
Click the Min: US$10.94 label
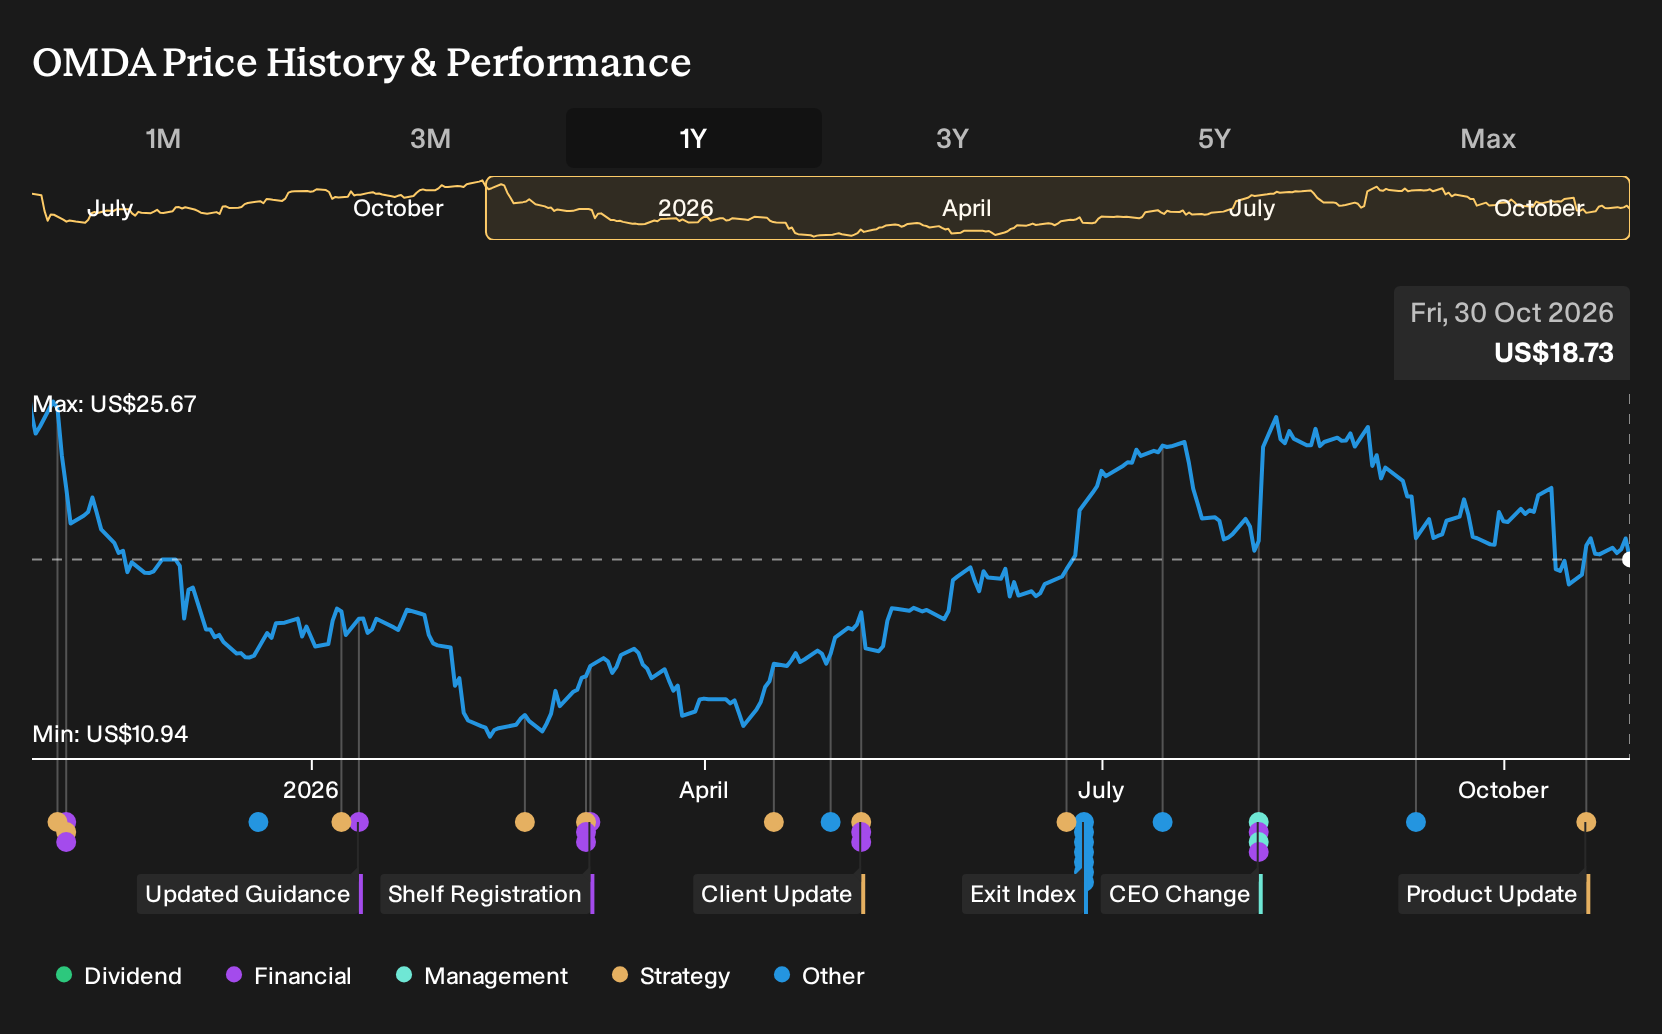110,734
